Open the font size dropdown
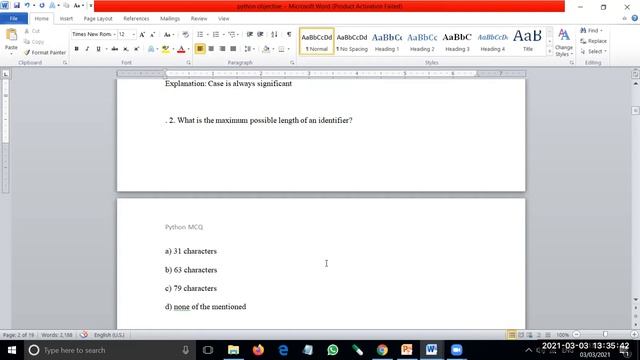Image resolution: width=640 pixels, height=360 pixels. [x=133, y=35]
